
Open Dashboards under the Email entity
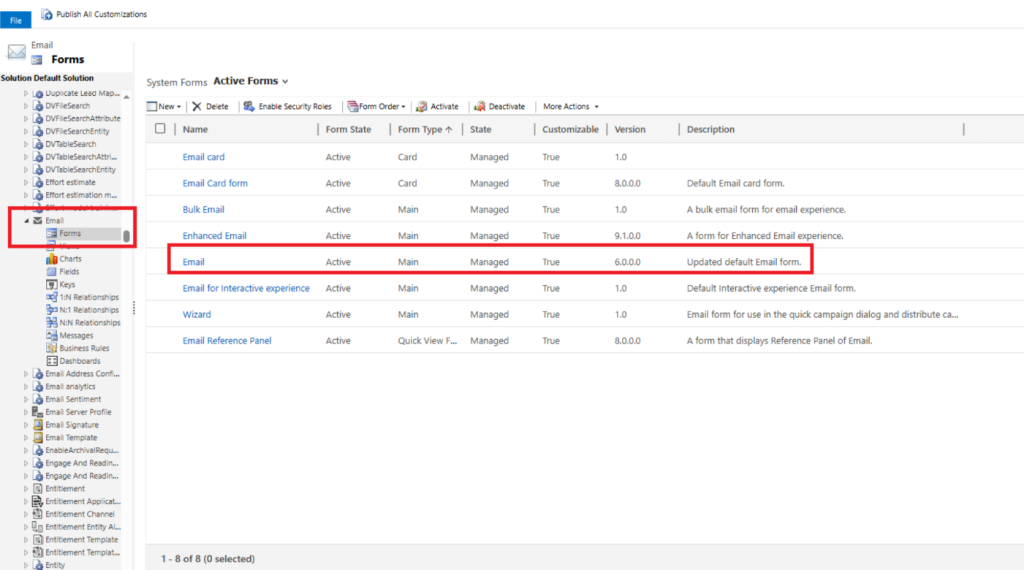(79, 361)
